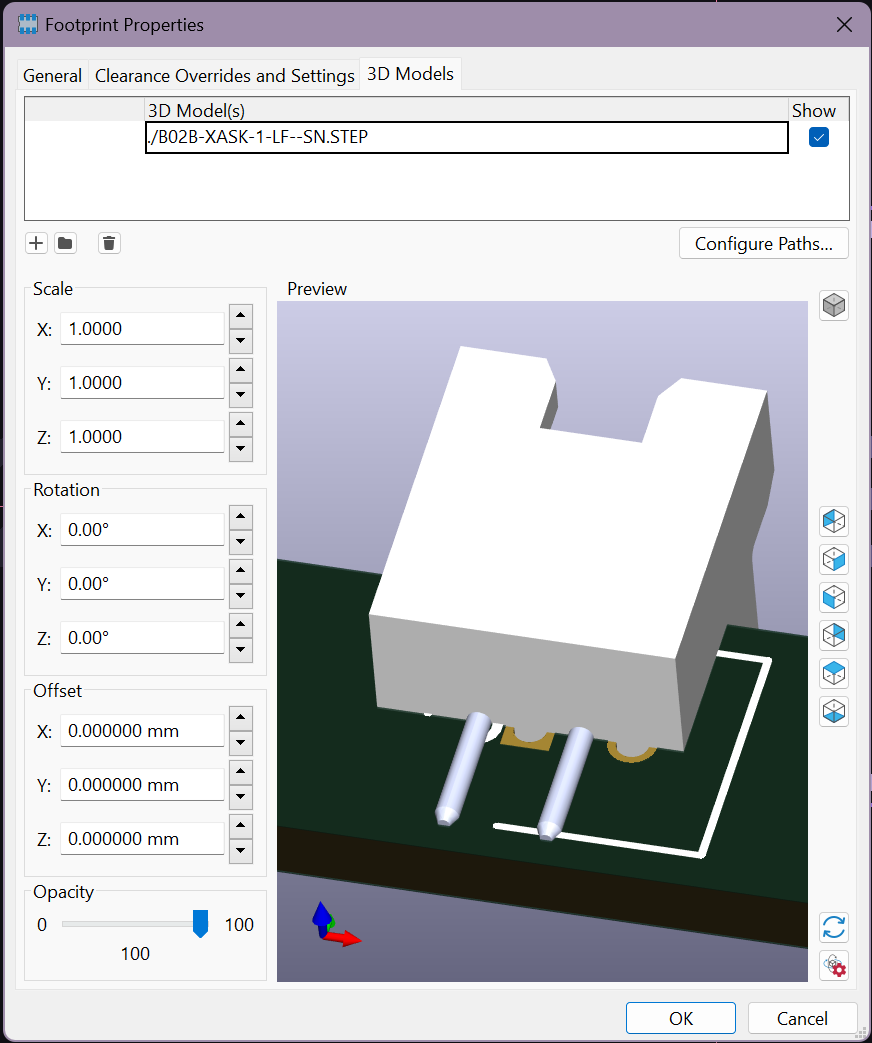Click the Footprint Properties title icon
This screenshot has height=1043, width=872.
click(27, 25)
